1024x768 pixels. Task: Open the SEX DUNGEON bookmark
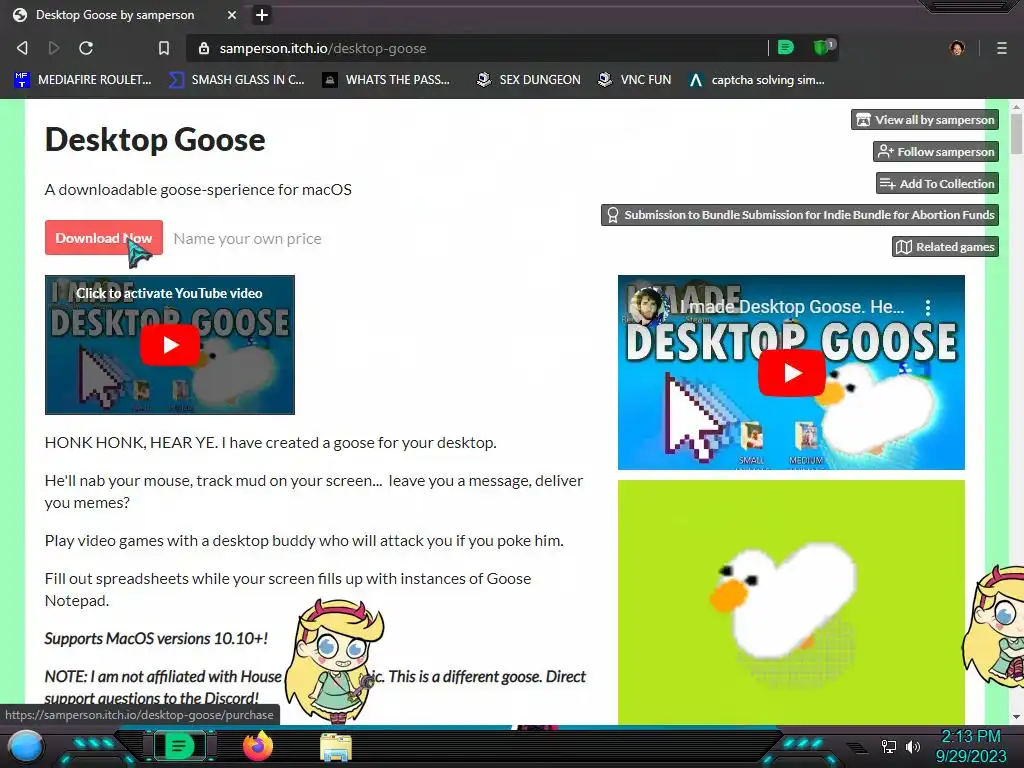pos(529,80)
